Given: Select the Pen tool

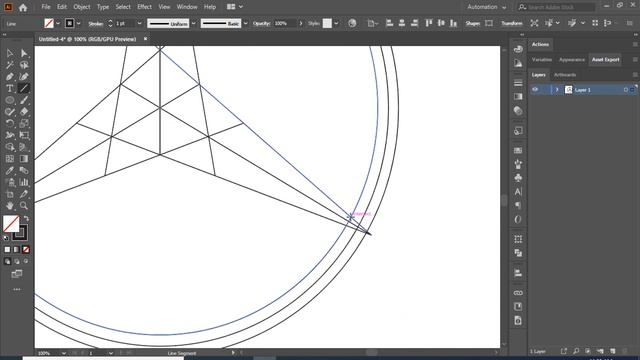Looking at the screenshot, I should (x=10, y=77).
